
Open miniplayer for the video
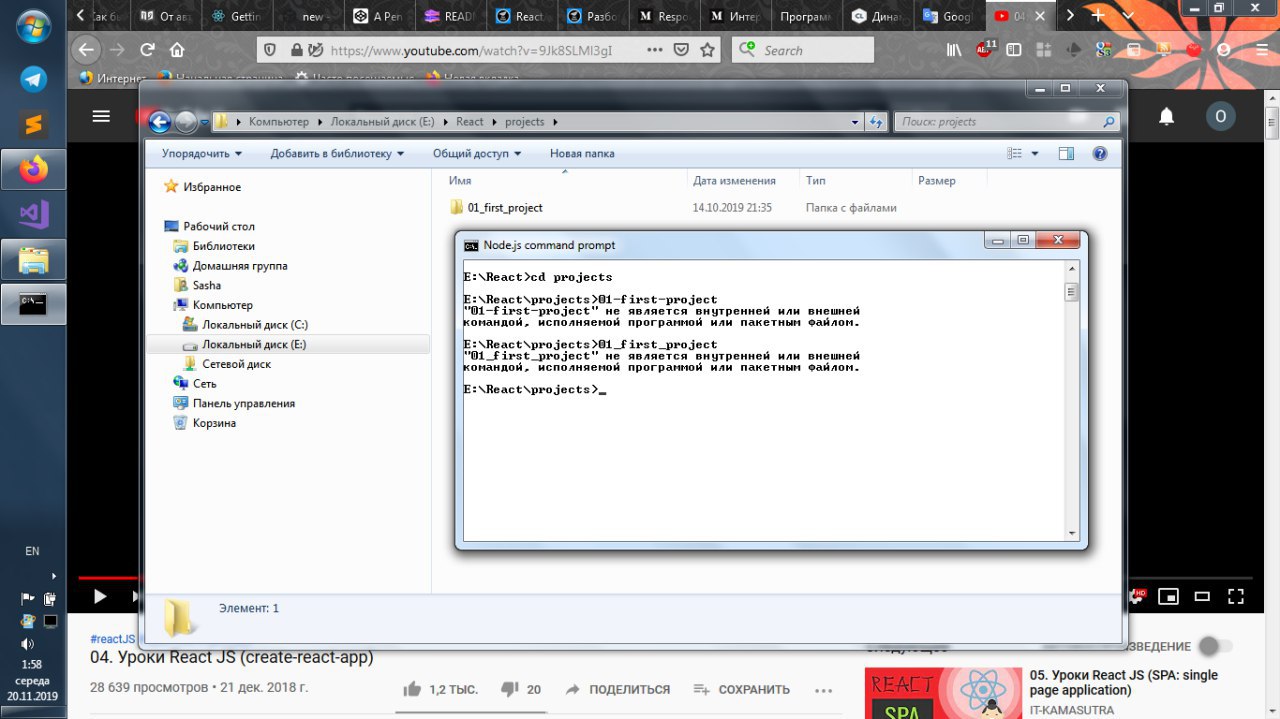point(1168,597)
